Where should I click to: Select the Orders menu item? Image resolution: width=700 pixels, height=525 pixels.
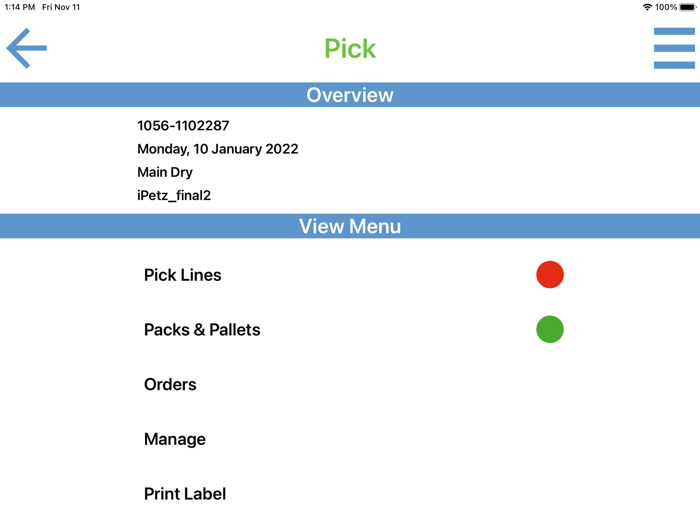click(170, 385)
